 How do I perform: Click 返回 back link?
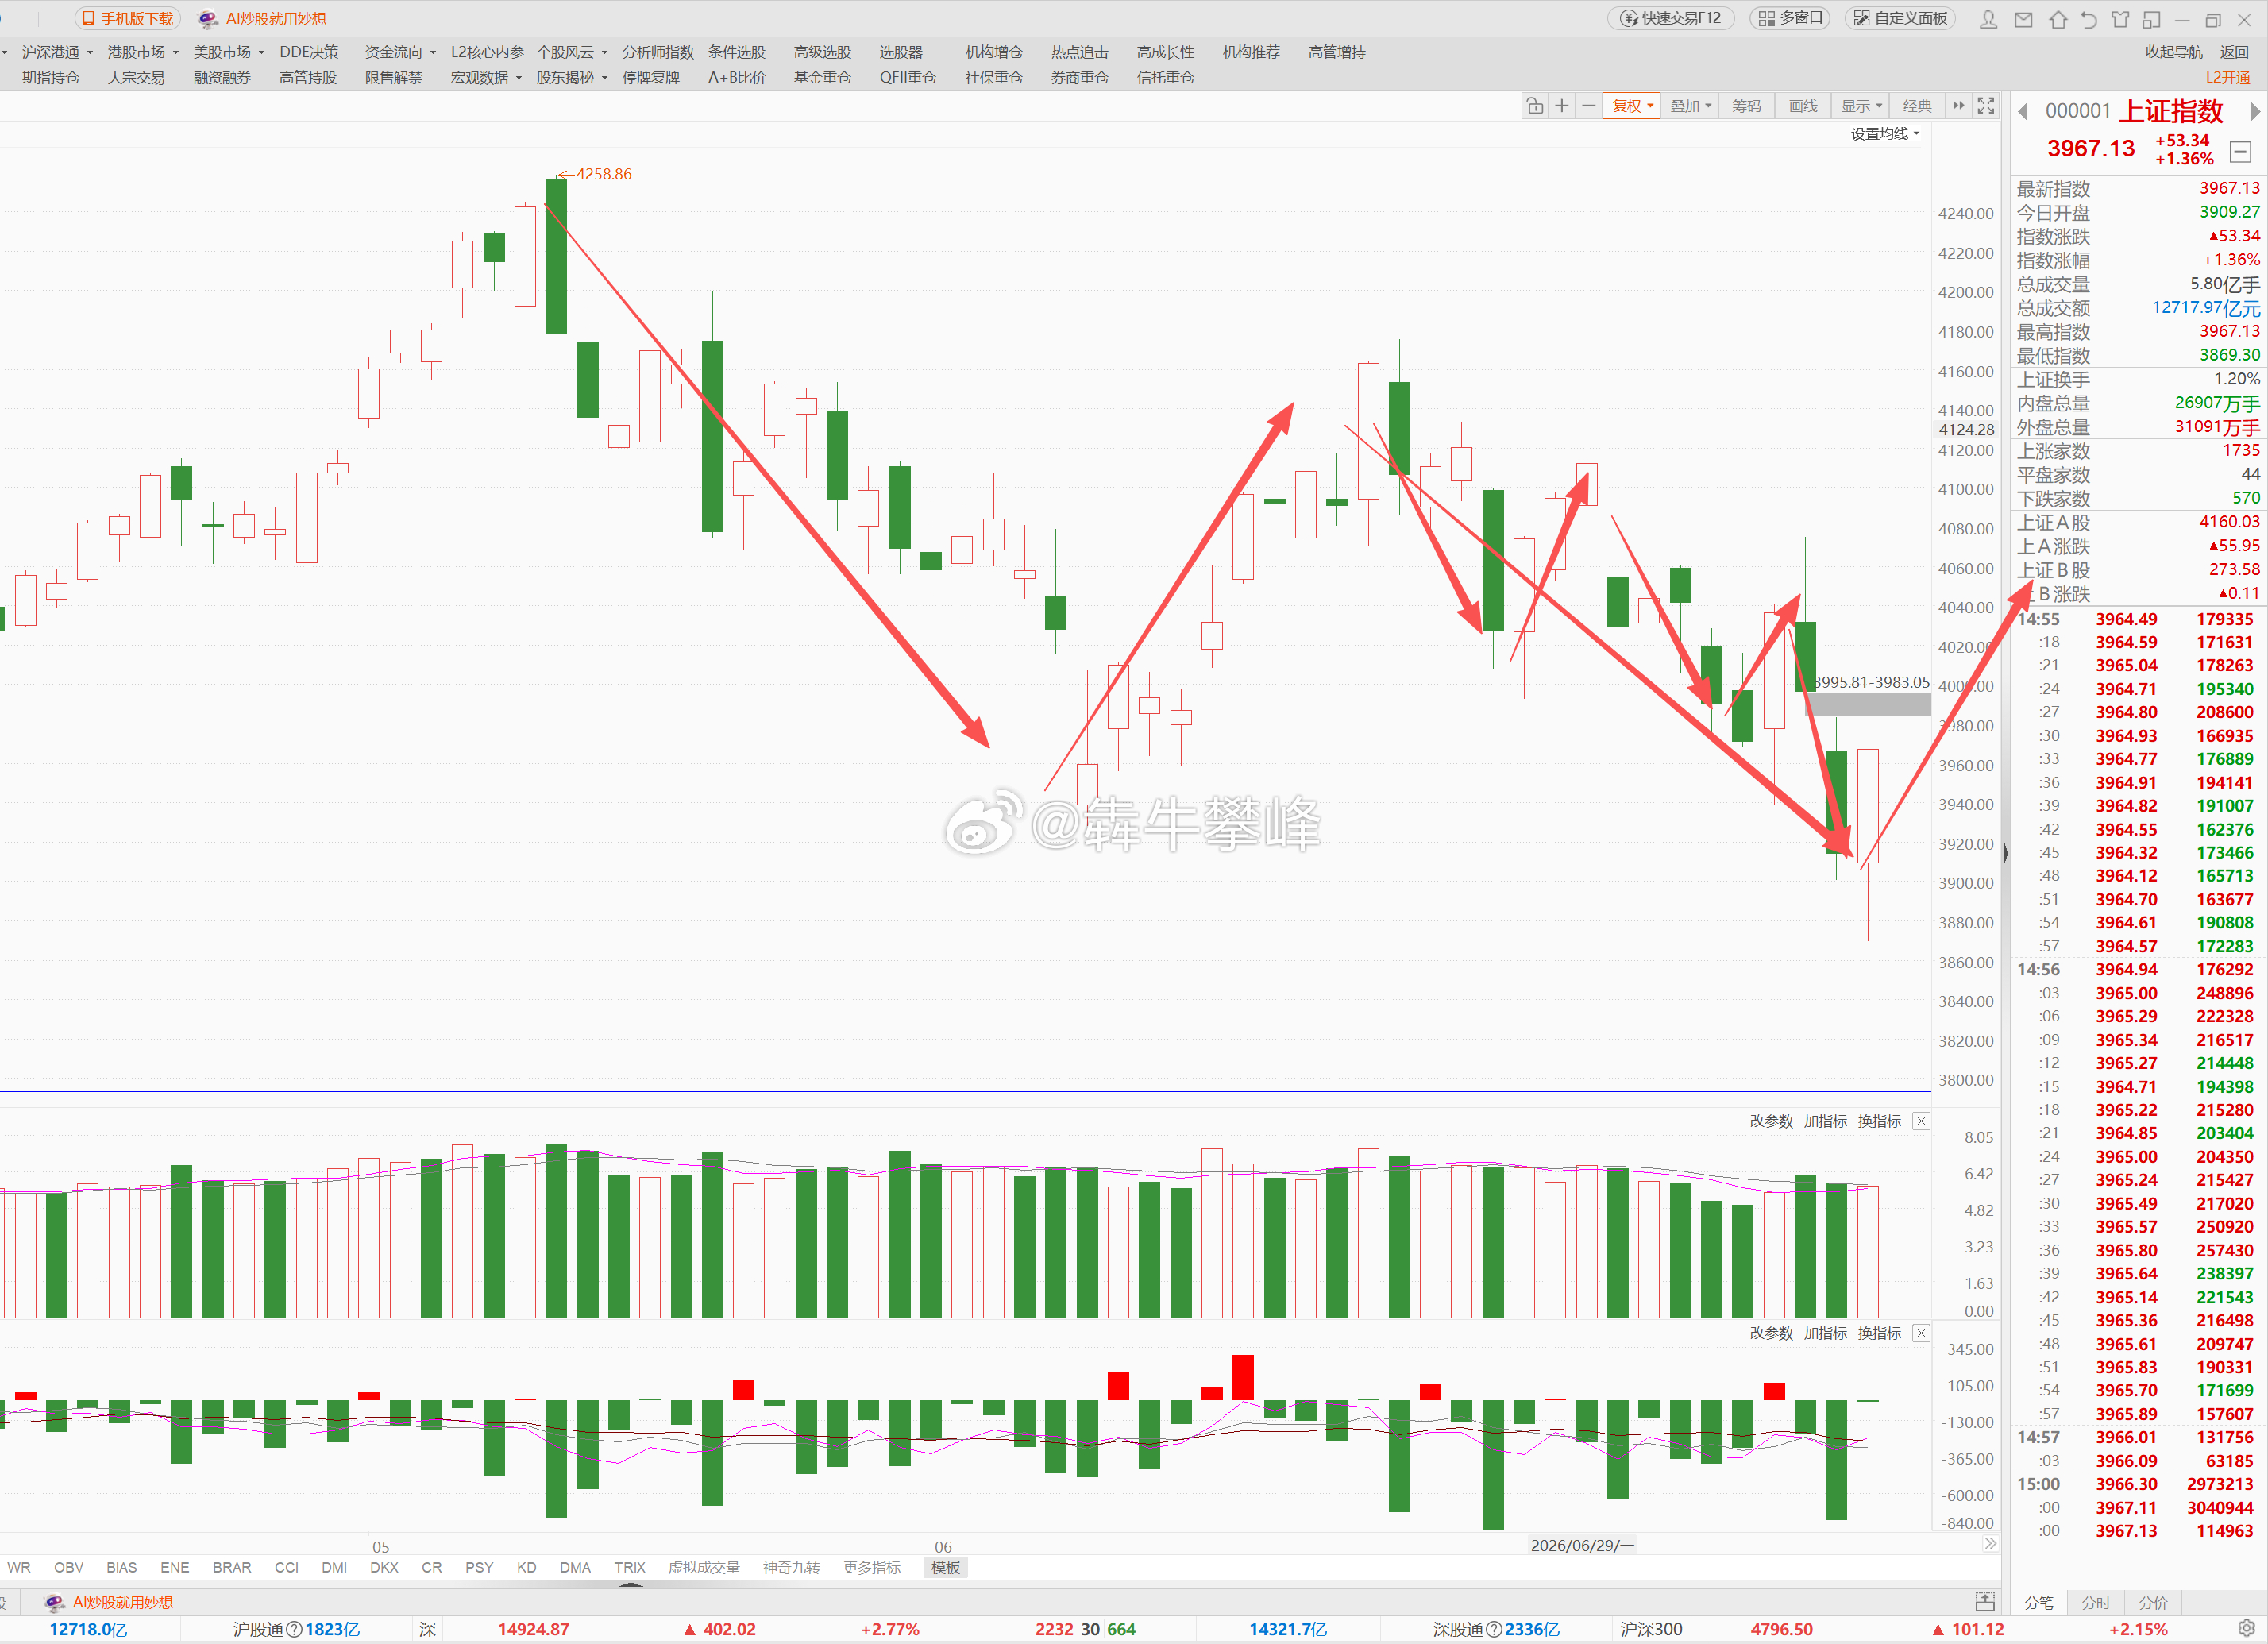[2234, 52]
